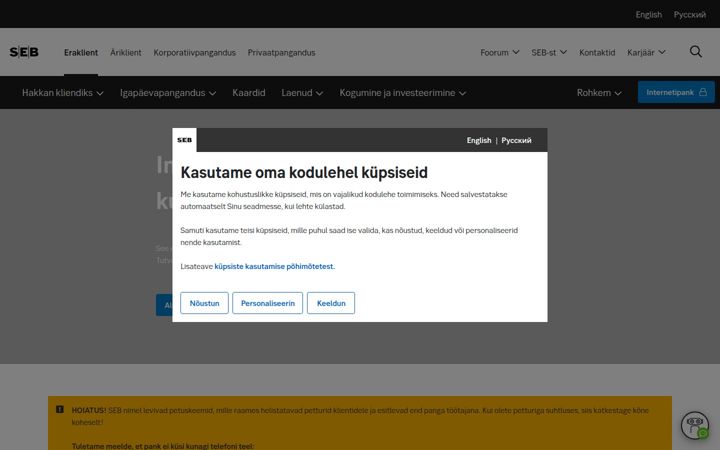Click the SEB logo in the header
The image size is (720, 450).
click(24, 52)
